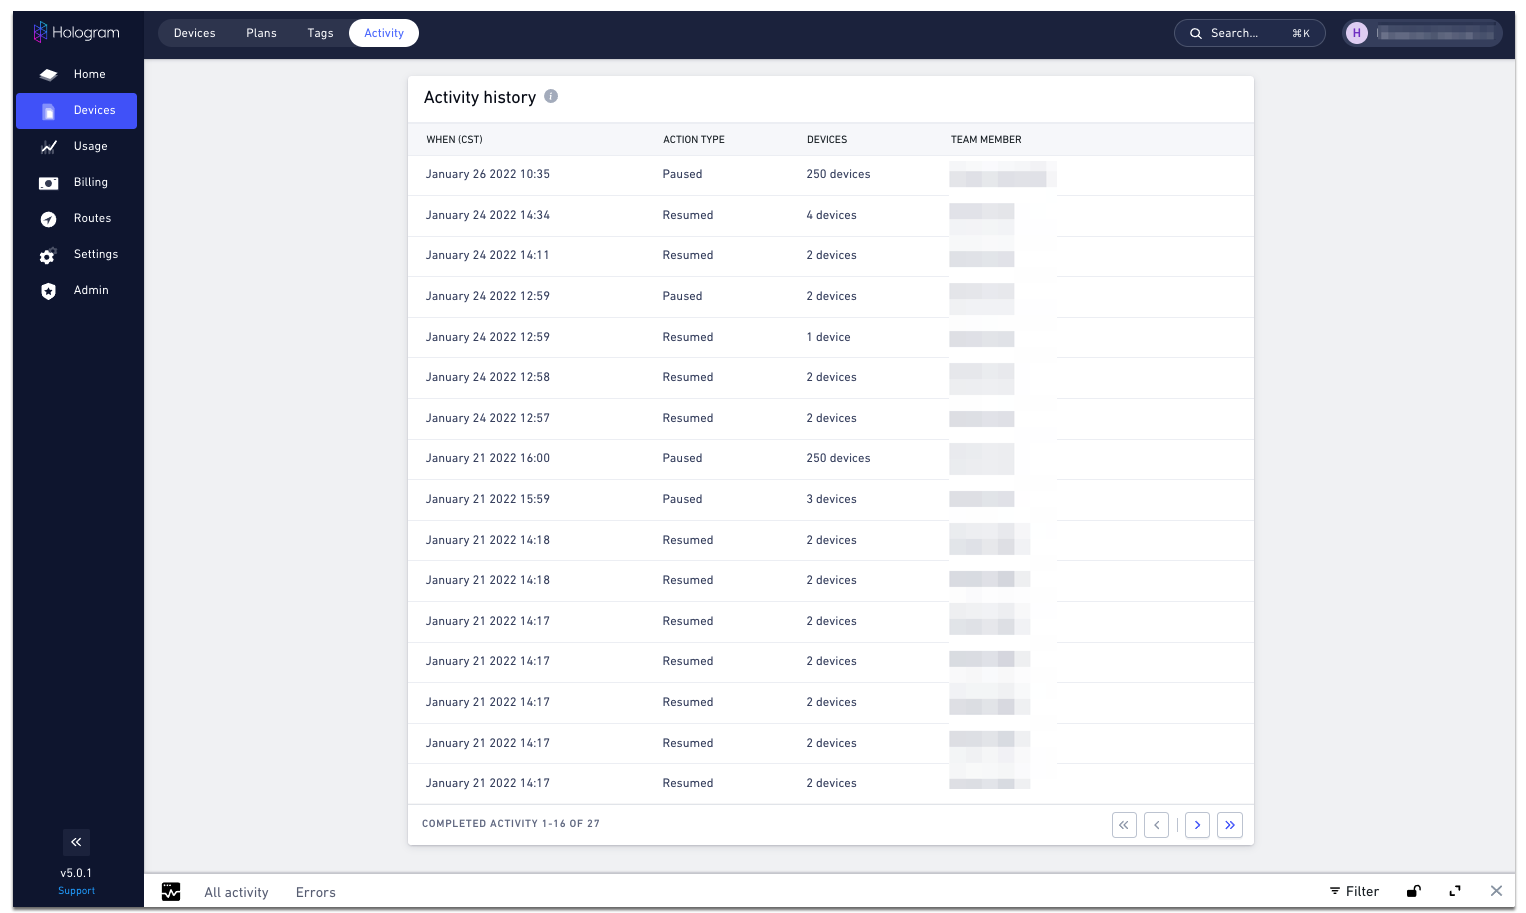Click the January 21 2022 15:59 entry
Image resolution: width=1526 pixels, height=913 pixels.
(x=488, y=499)
